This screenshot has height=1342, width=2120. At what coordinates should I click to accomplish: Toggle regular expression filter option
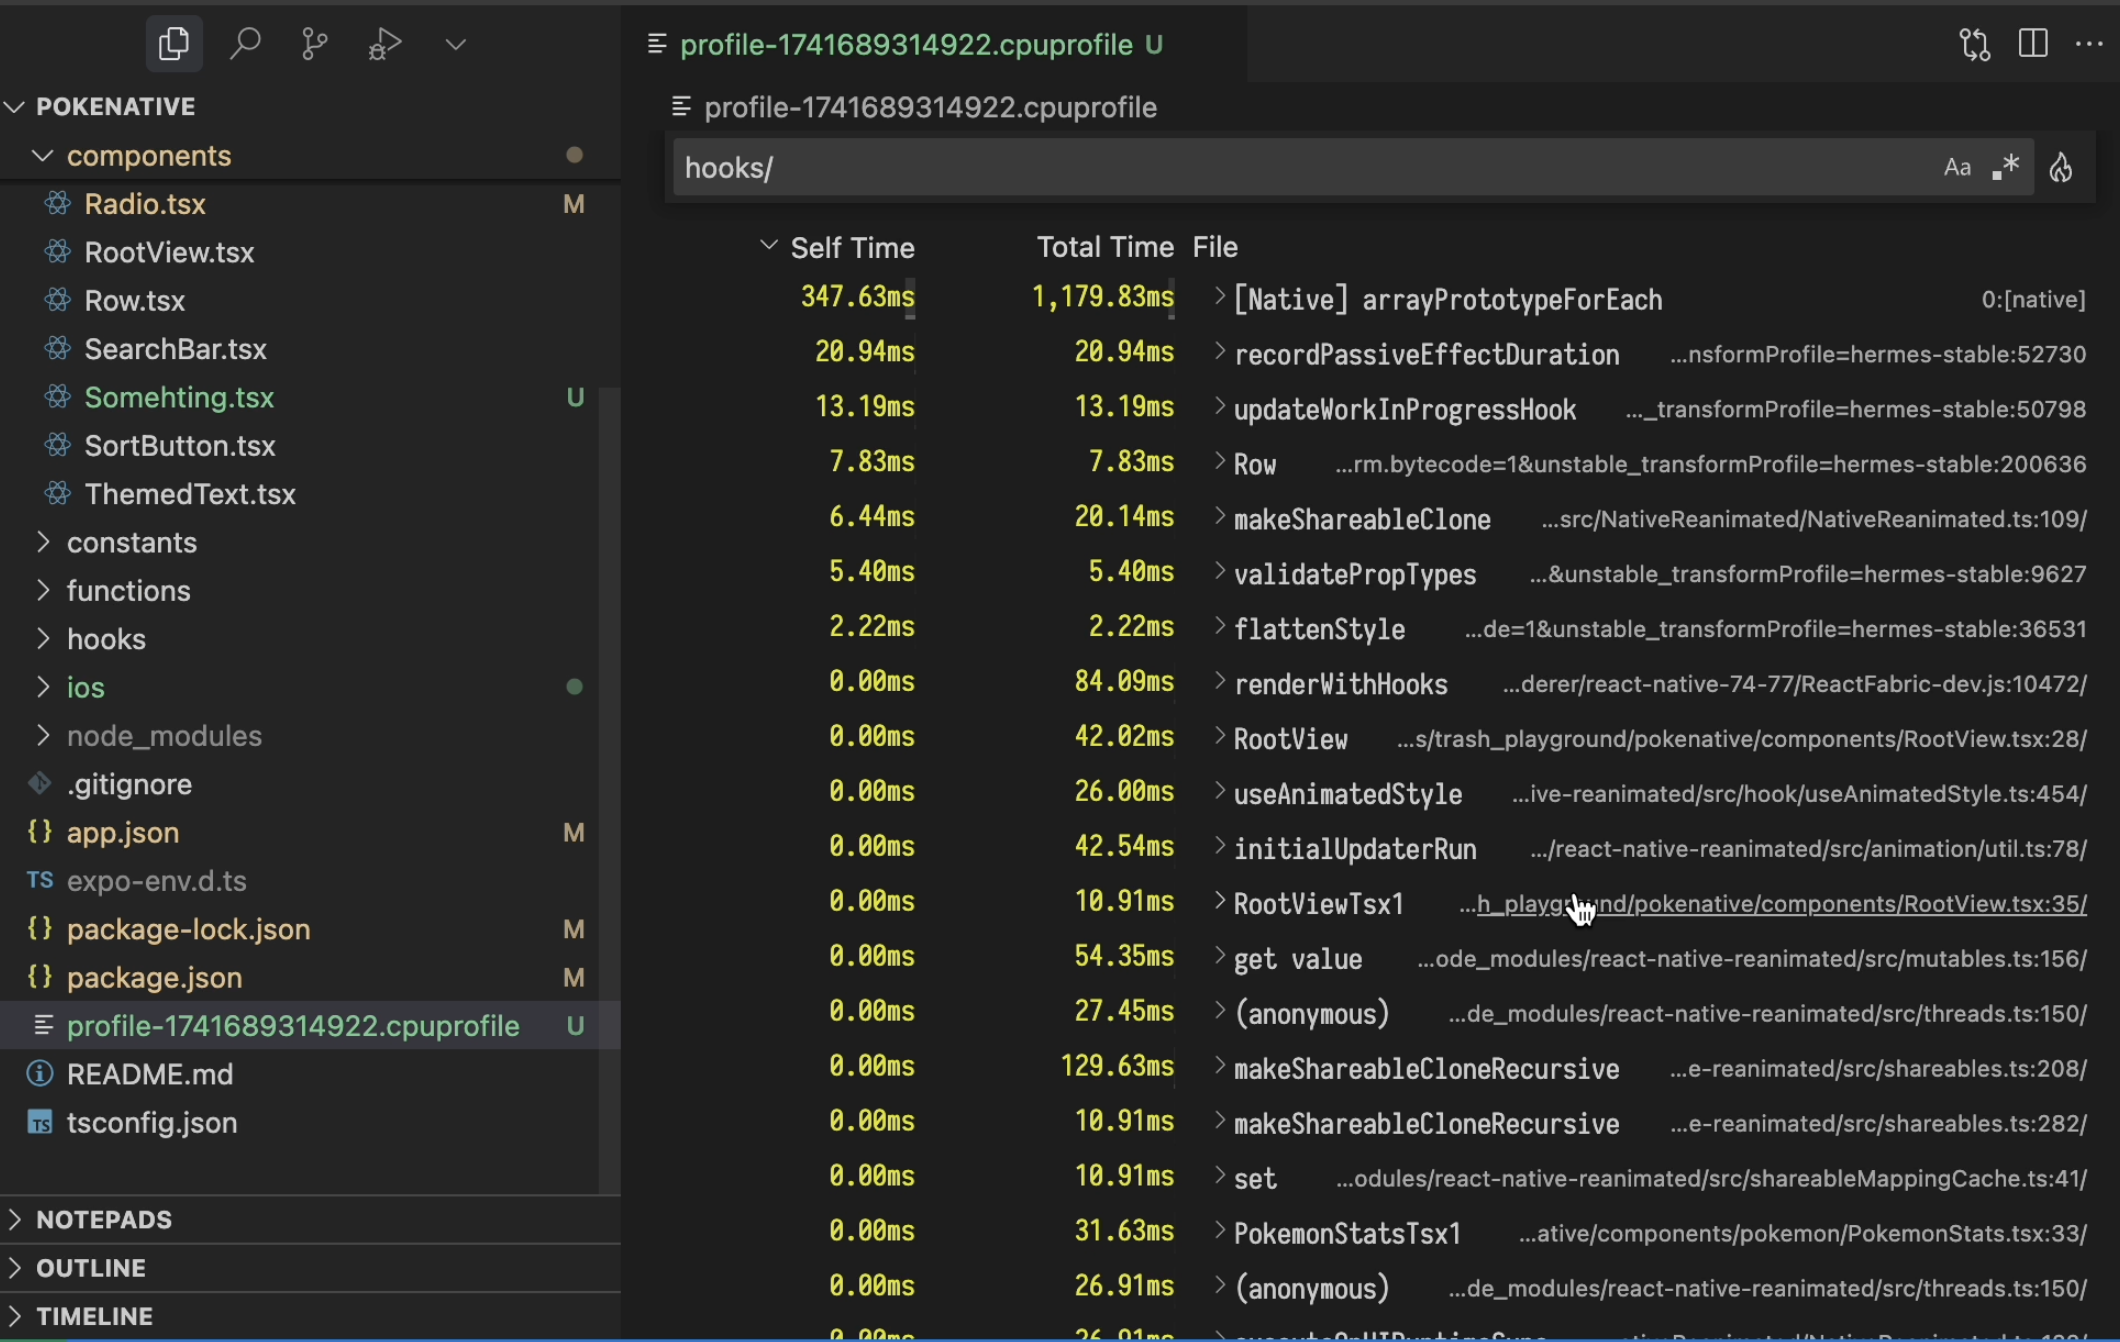point(2005,167)
